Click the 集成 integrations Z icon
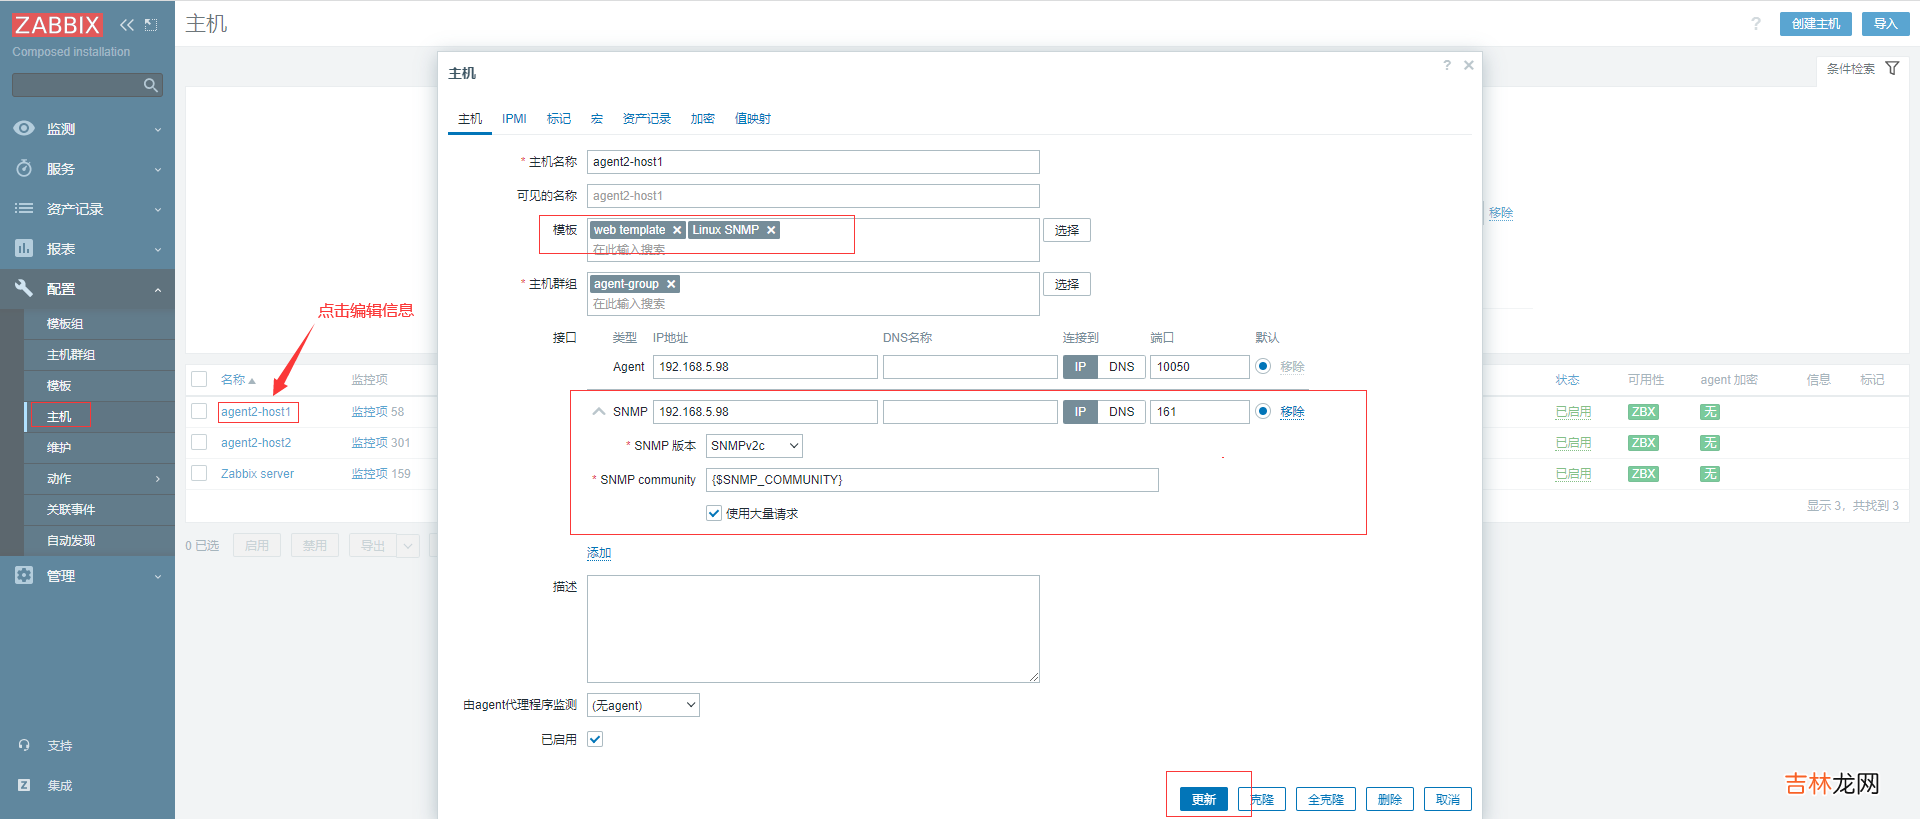The image size is (1920, 819). [24, 785]
